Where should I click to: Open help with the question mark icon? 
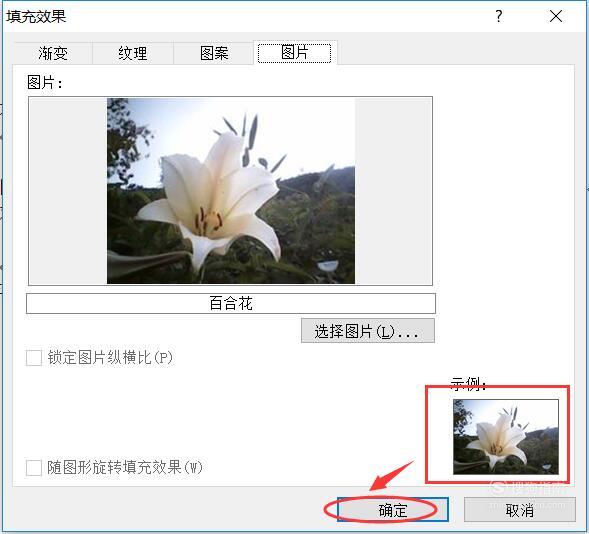pos(498,16)
